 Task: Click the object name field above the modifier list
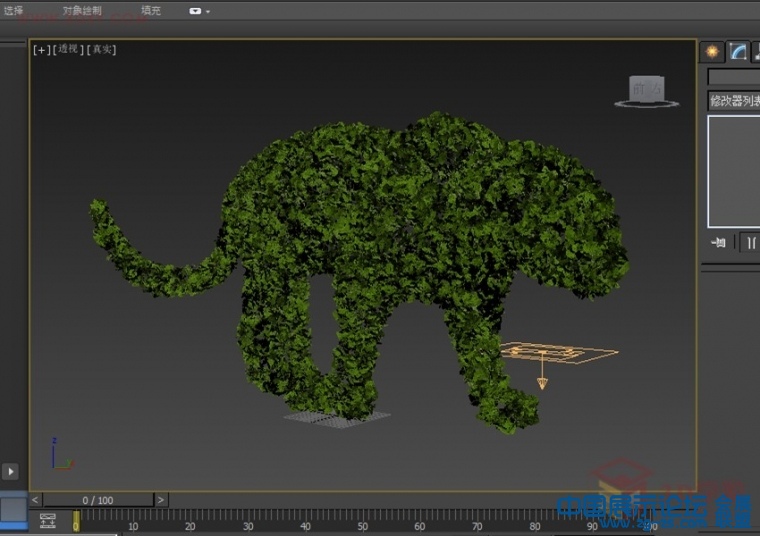coord(734,77)
